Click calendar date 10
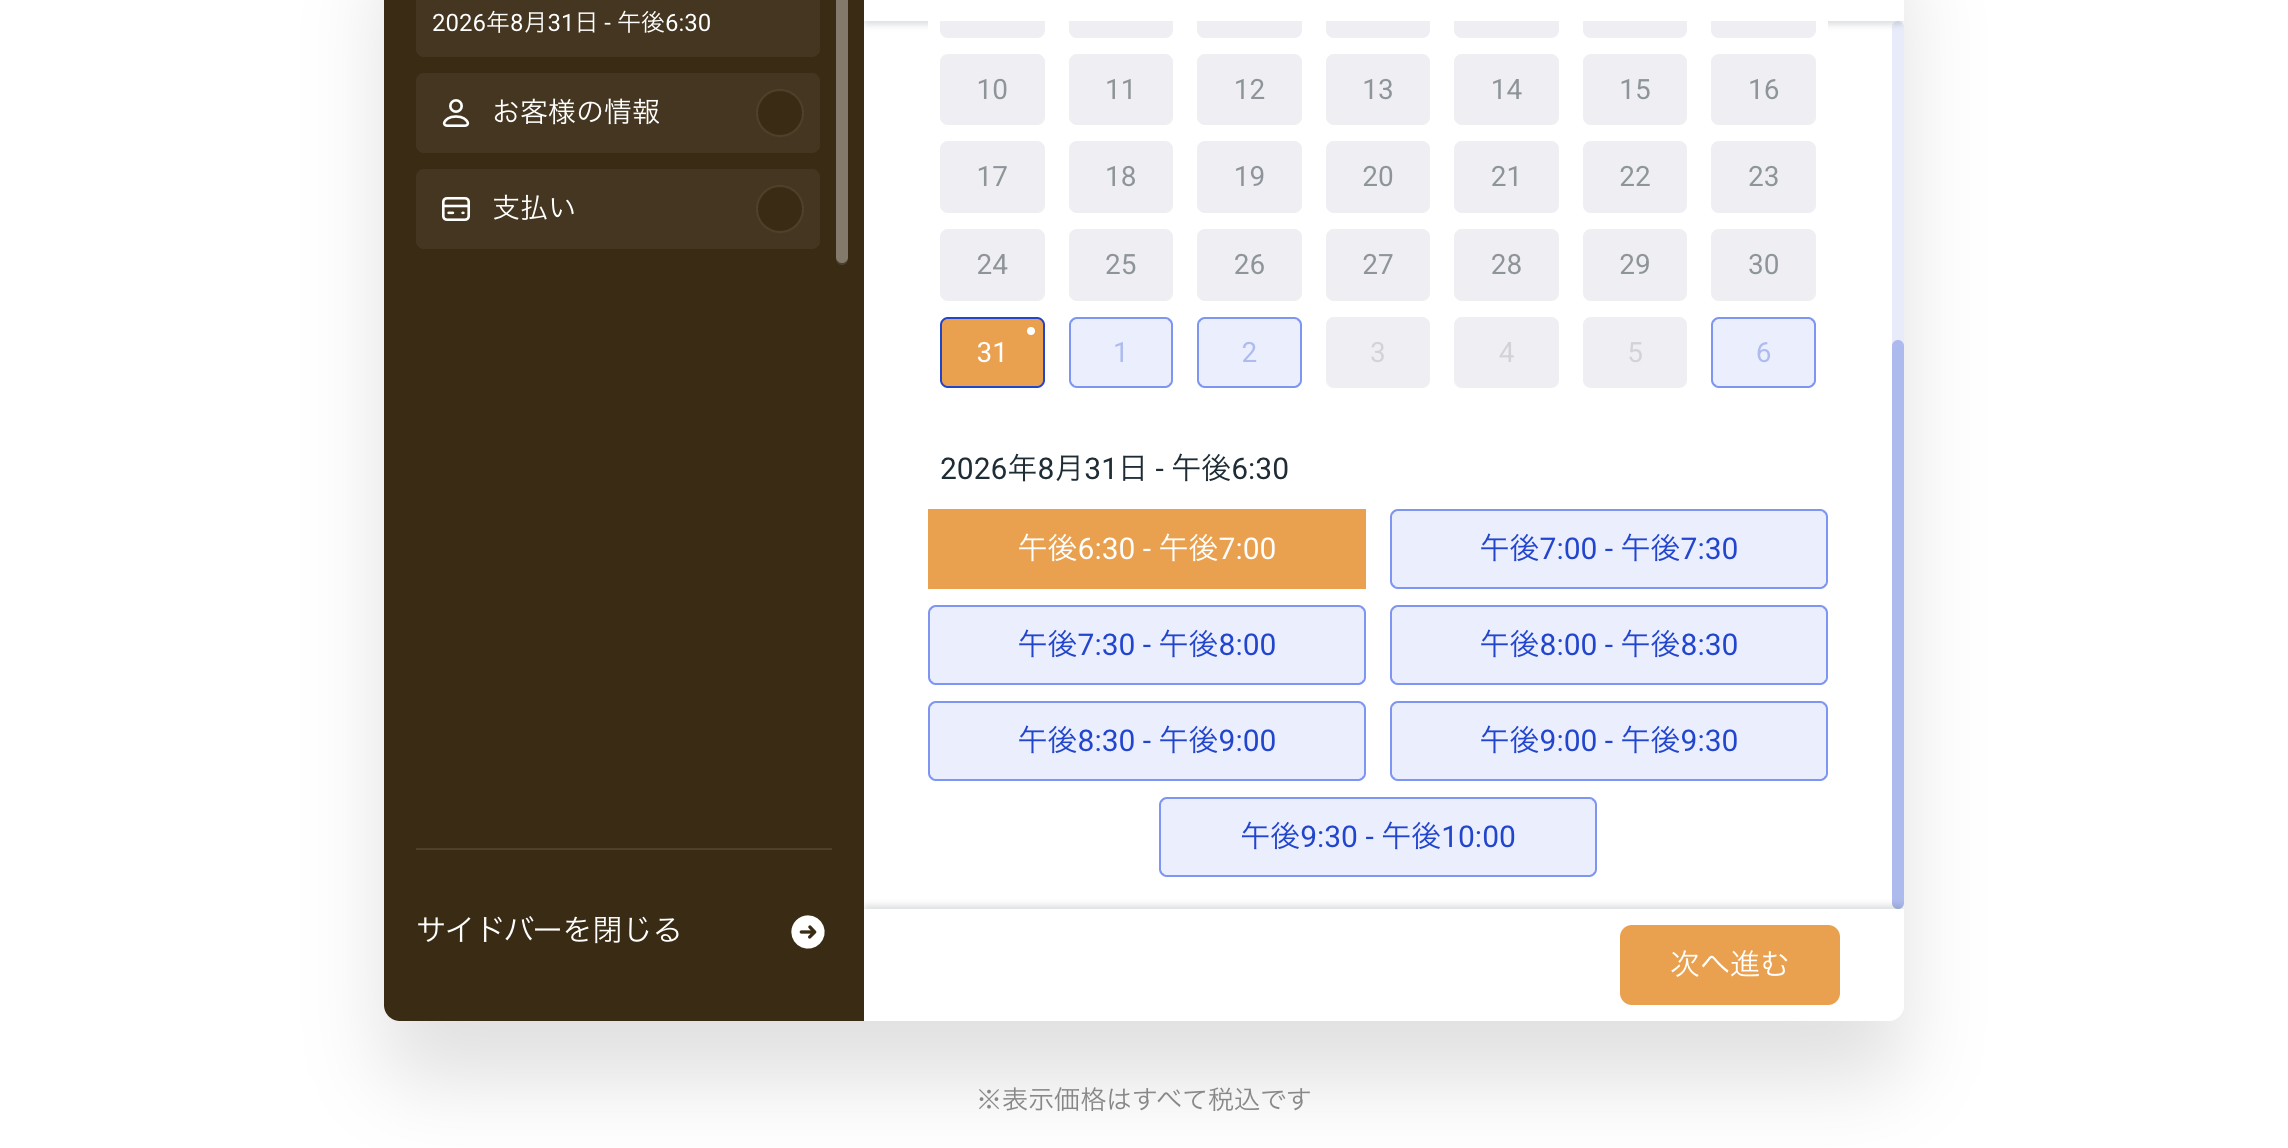2288x1148 pixels. click(992, 89)
